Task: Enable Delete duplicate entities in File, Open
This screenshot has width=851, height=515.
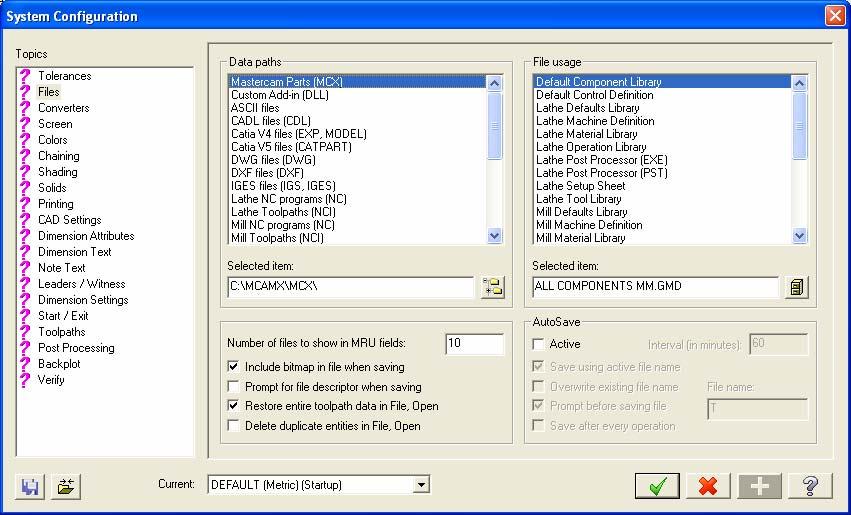Action: [234, 426]
